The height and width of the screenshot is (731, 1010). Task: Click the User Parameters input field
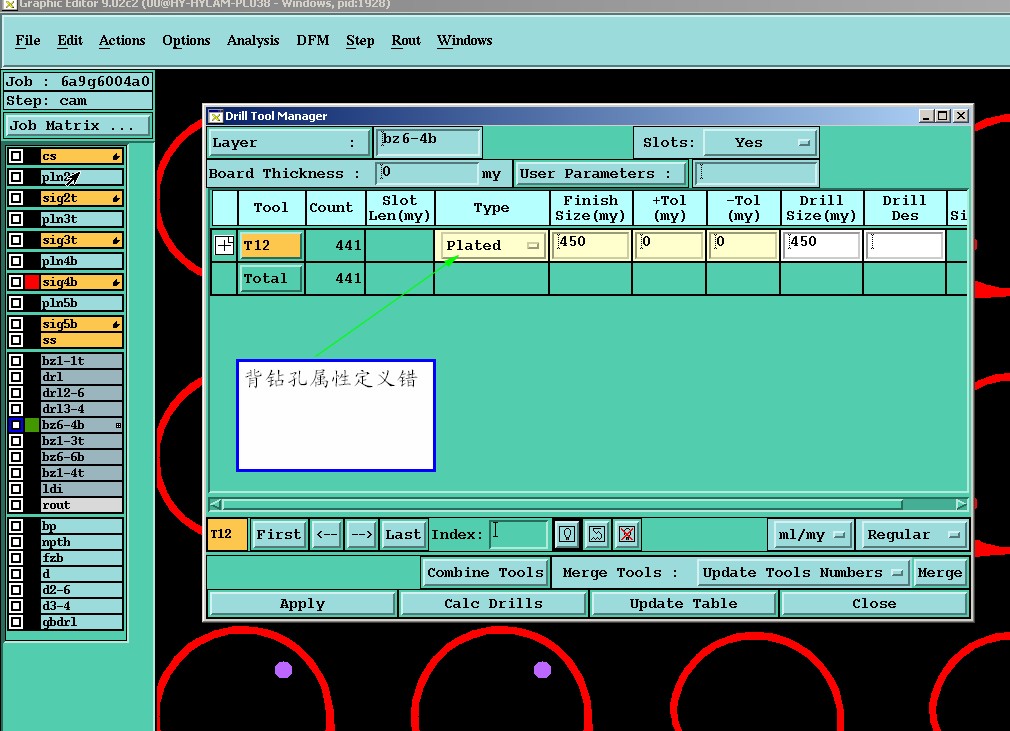pyautogui.click(x=756, y=173)
